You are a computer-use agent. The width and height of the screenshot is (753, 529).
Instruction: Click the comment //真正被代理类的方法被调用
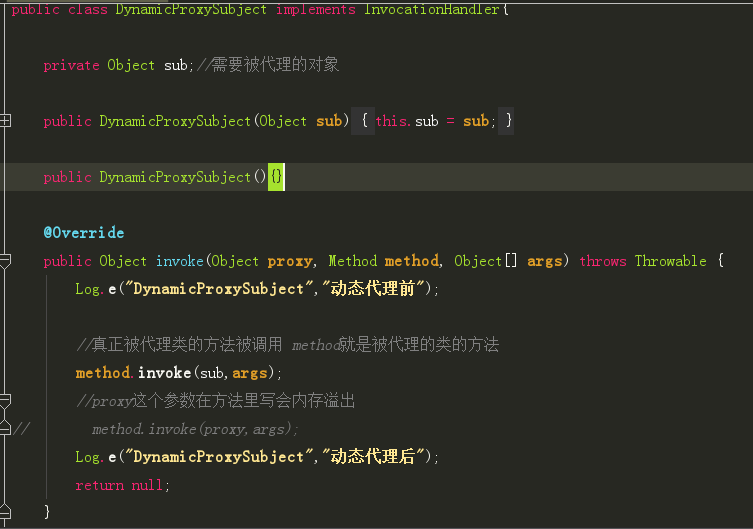pyautogui.click(x=180, y=344)
